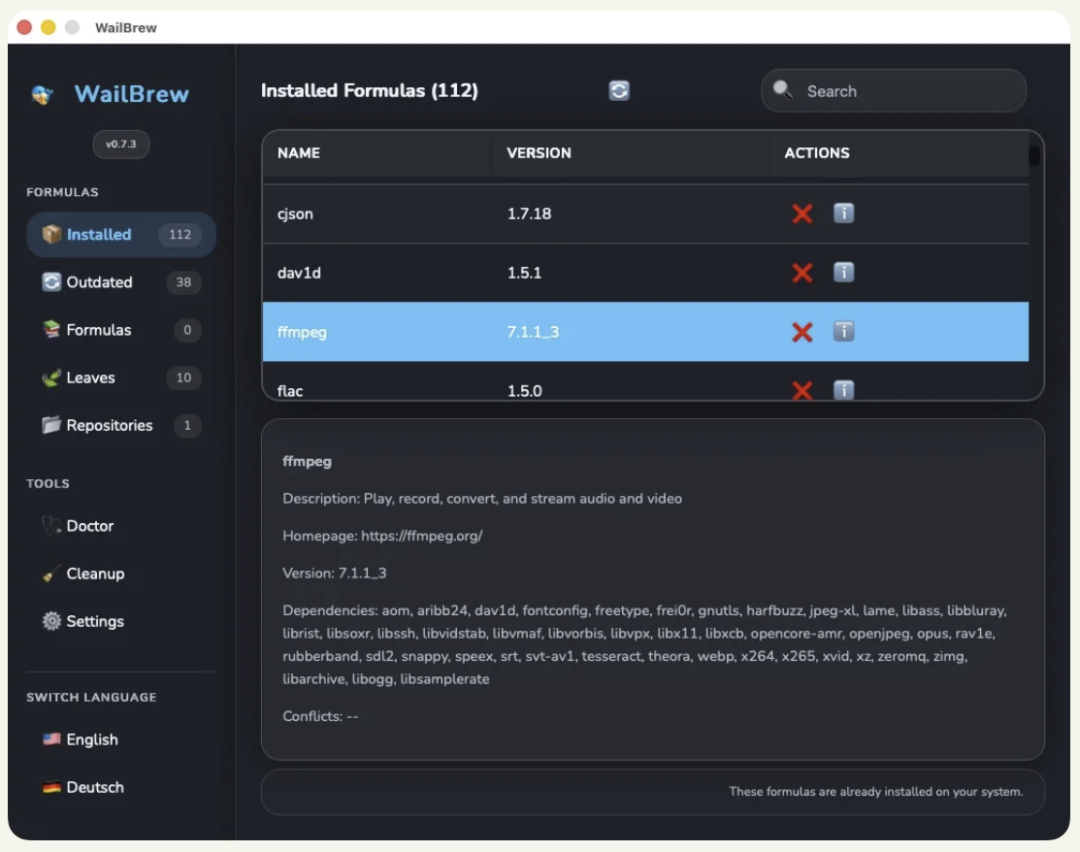Remove dav1d with its red X icon
1080x852 pixels.
[x=802, y=273]
